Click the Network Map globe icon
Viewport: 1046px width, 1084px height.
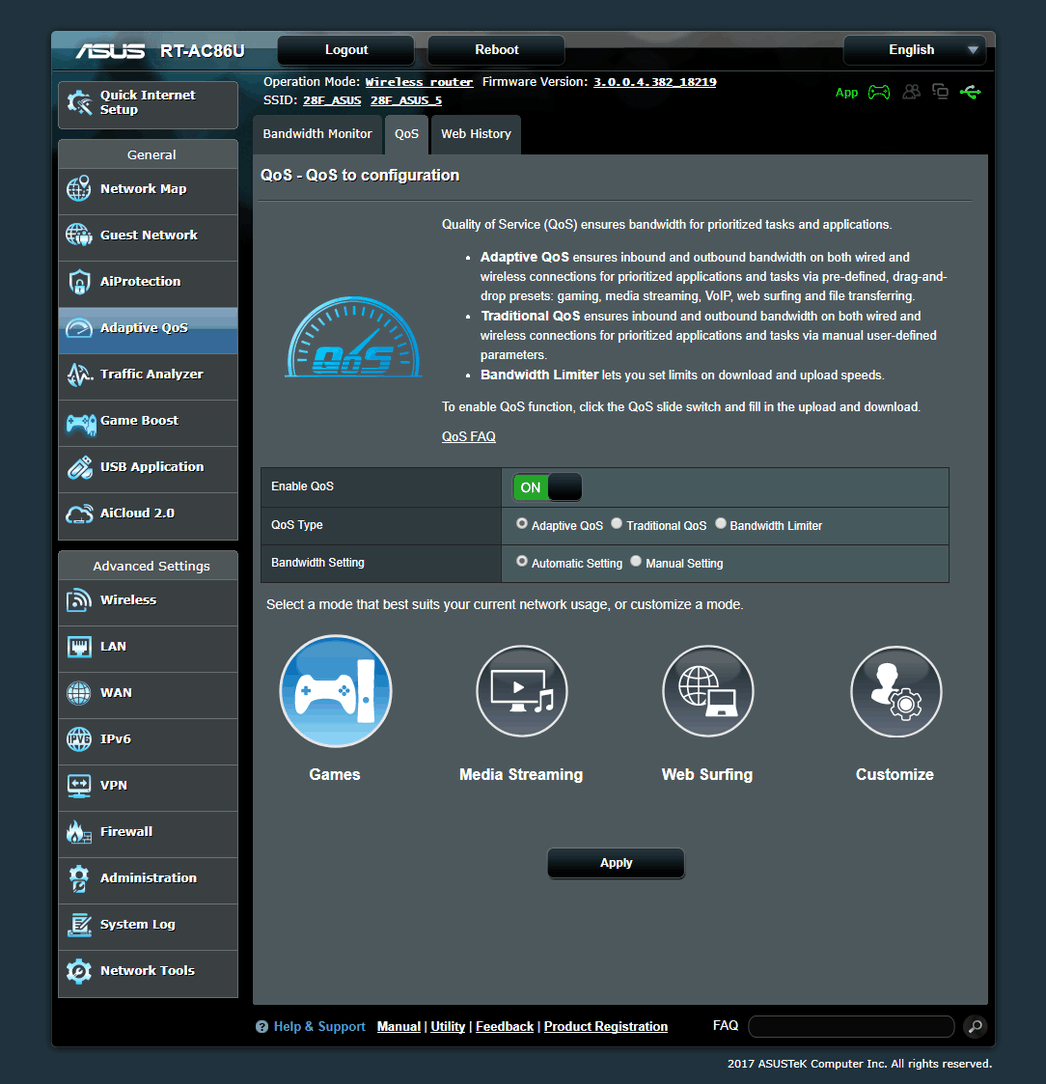click(79, 188)
